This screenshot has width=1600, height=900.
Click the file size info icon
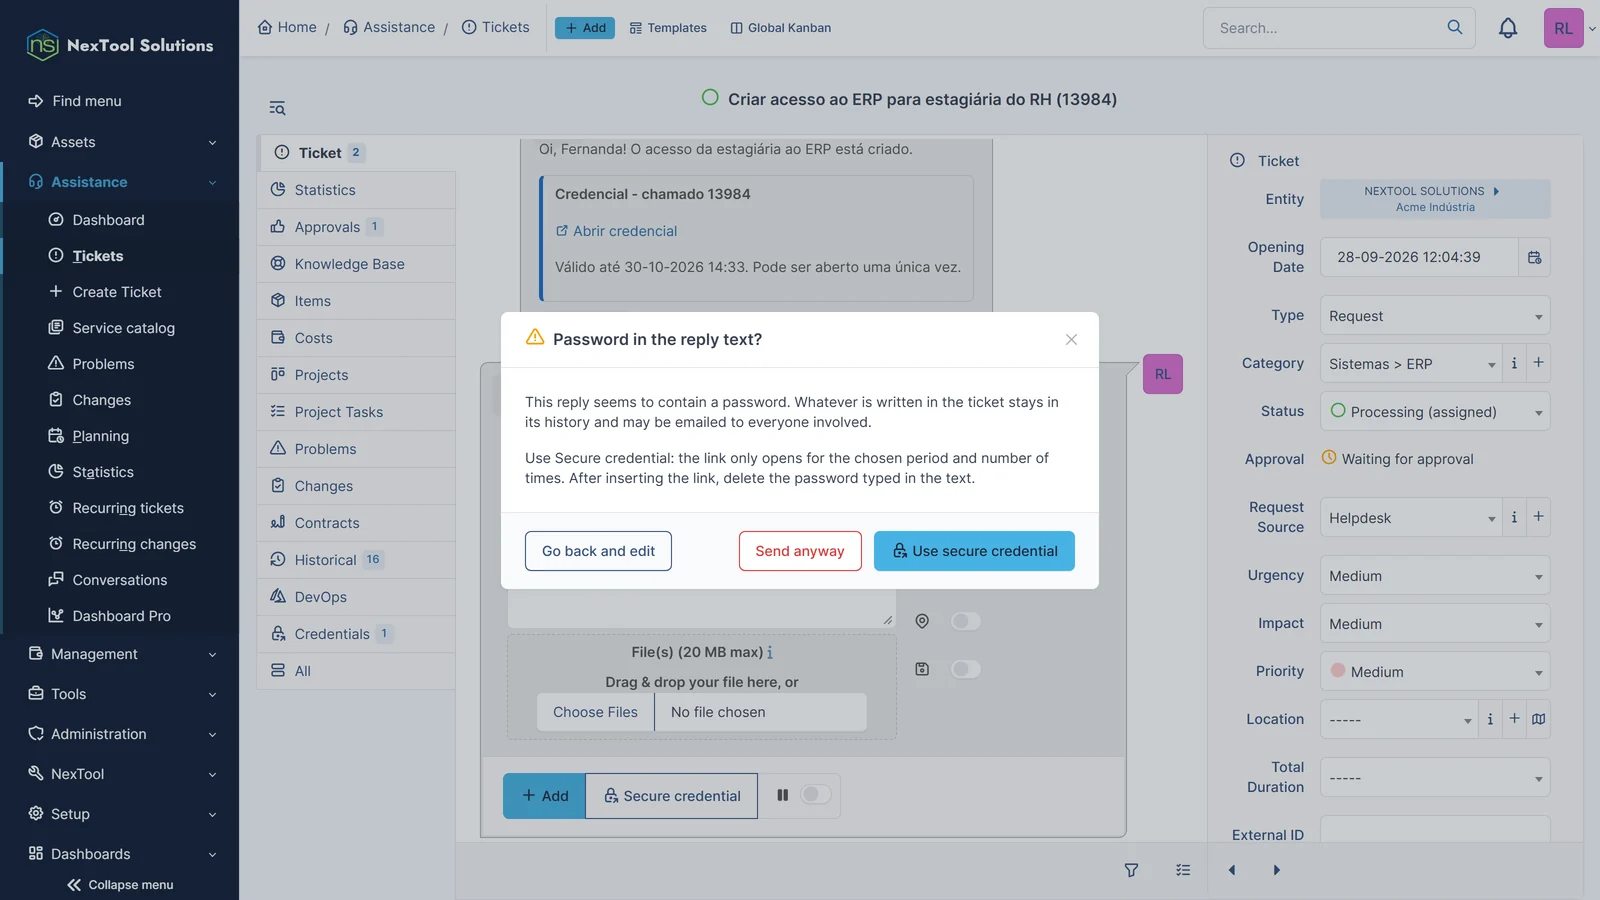[x=769, y=652]
